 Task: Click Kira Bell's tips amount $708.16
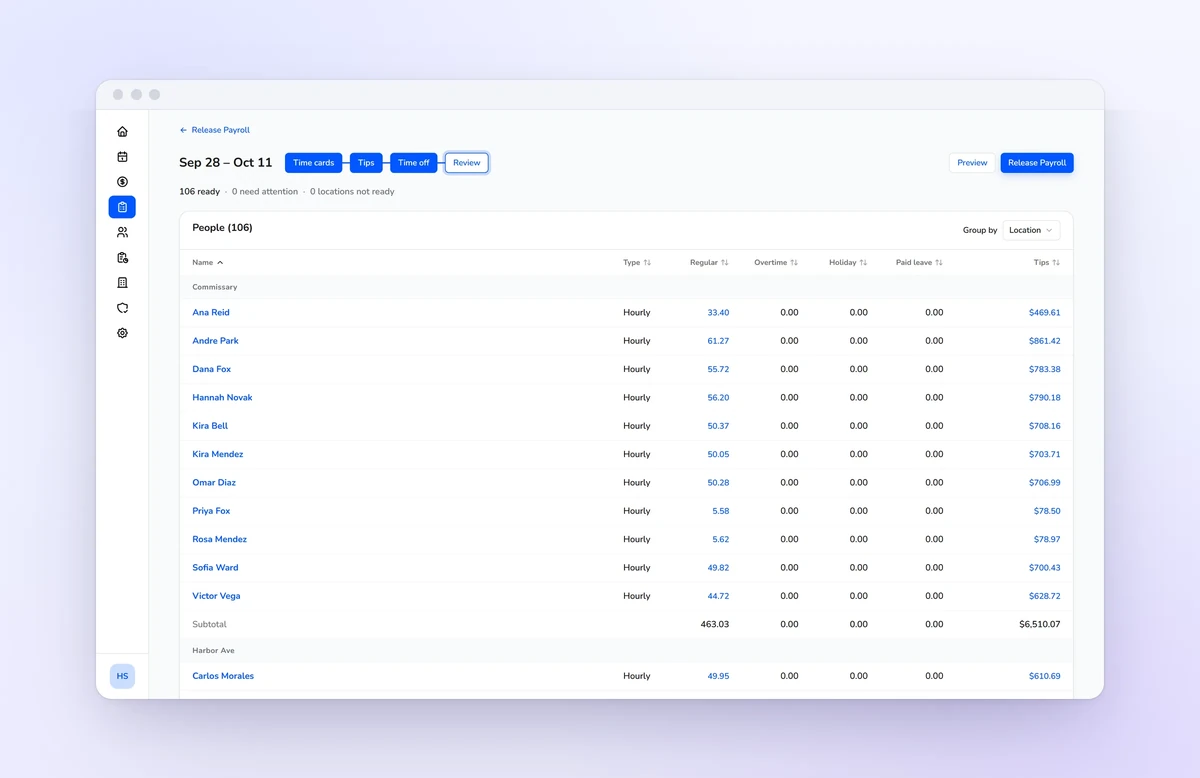(1045, 426)
